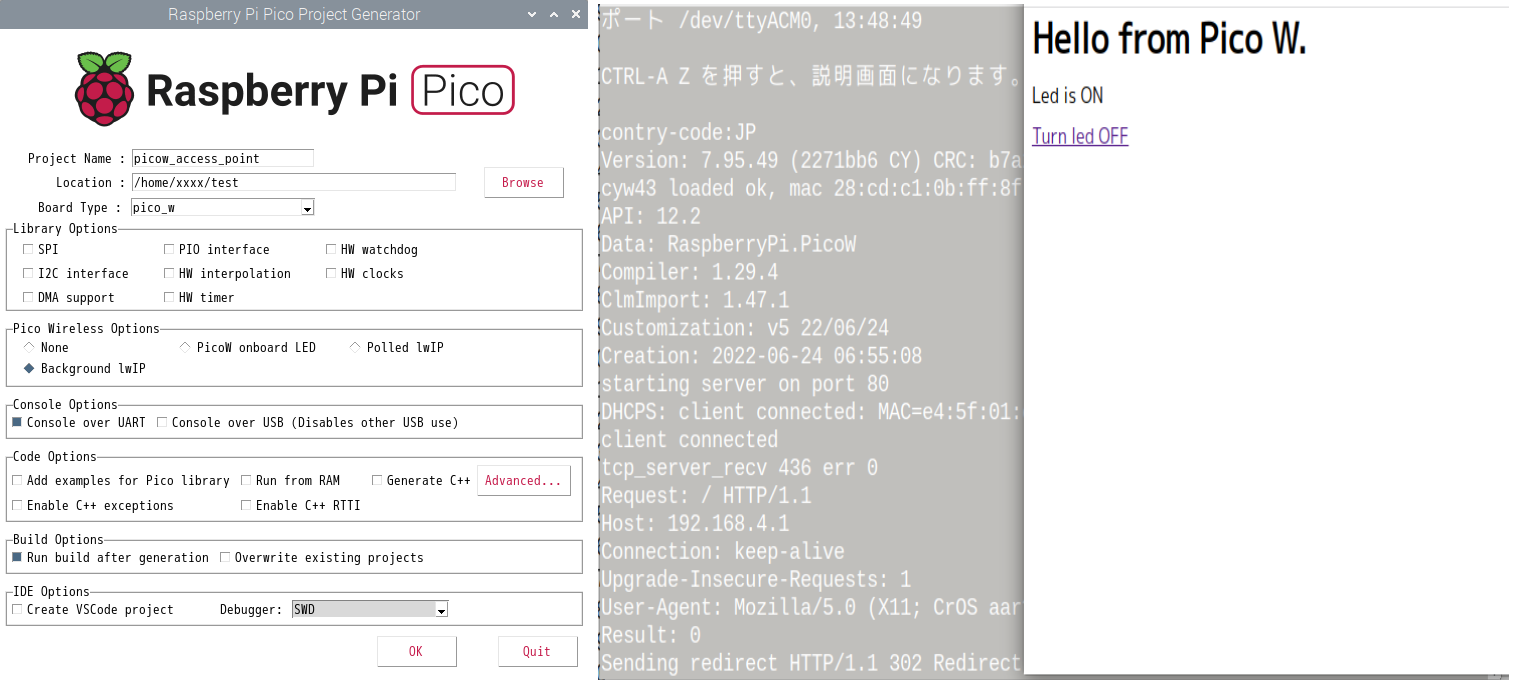The height and width of the screenshot is (680, 1518).
Task: Select the Background lwIP option
Action: (29, 368)
